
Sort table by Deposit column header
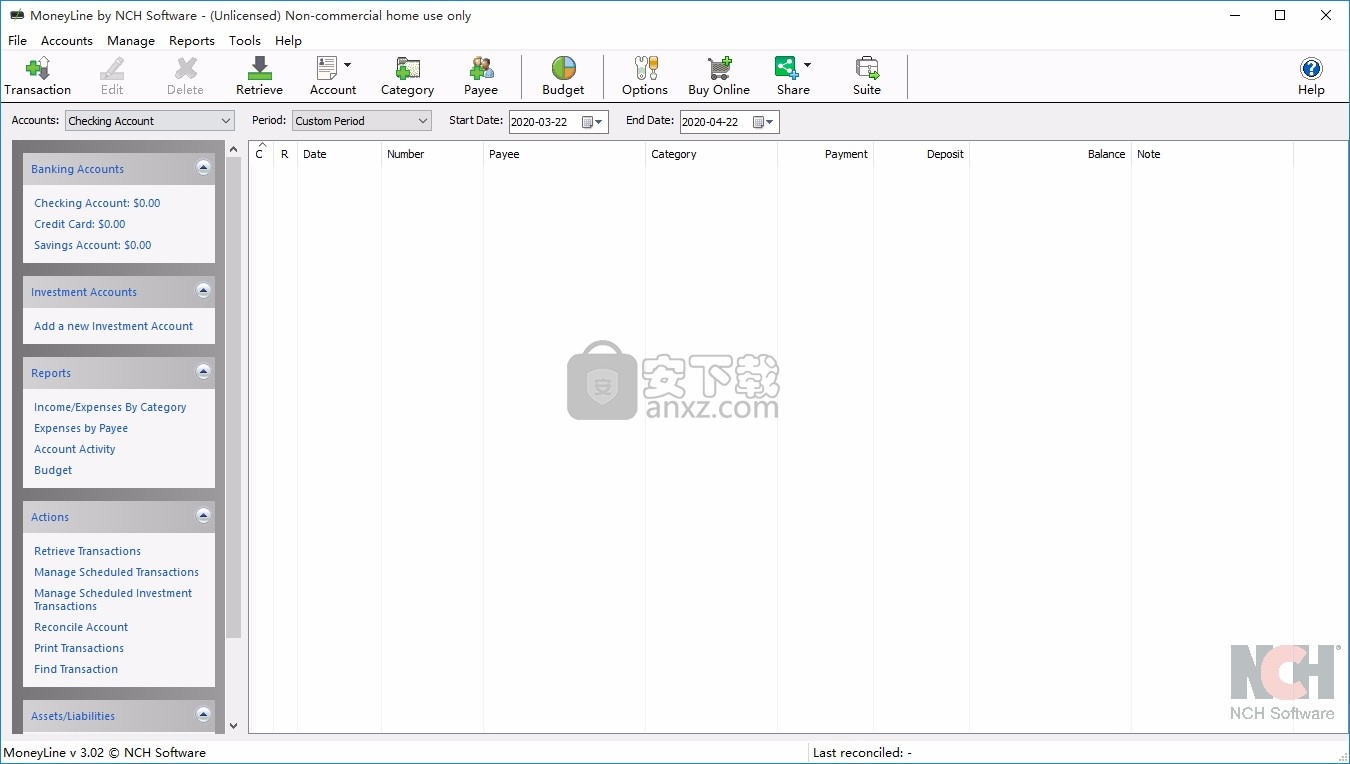921,154
